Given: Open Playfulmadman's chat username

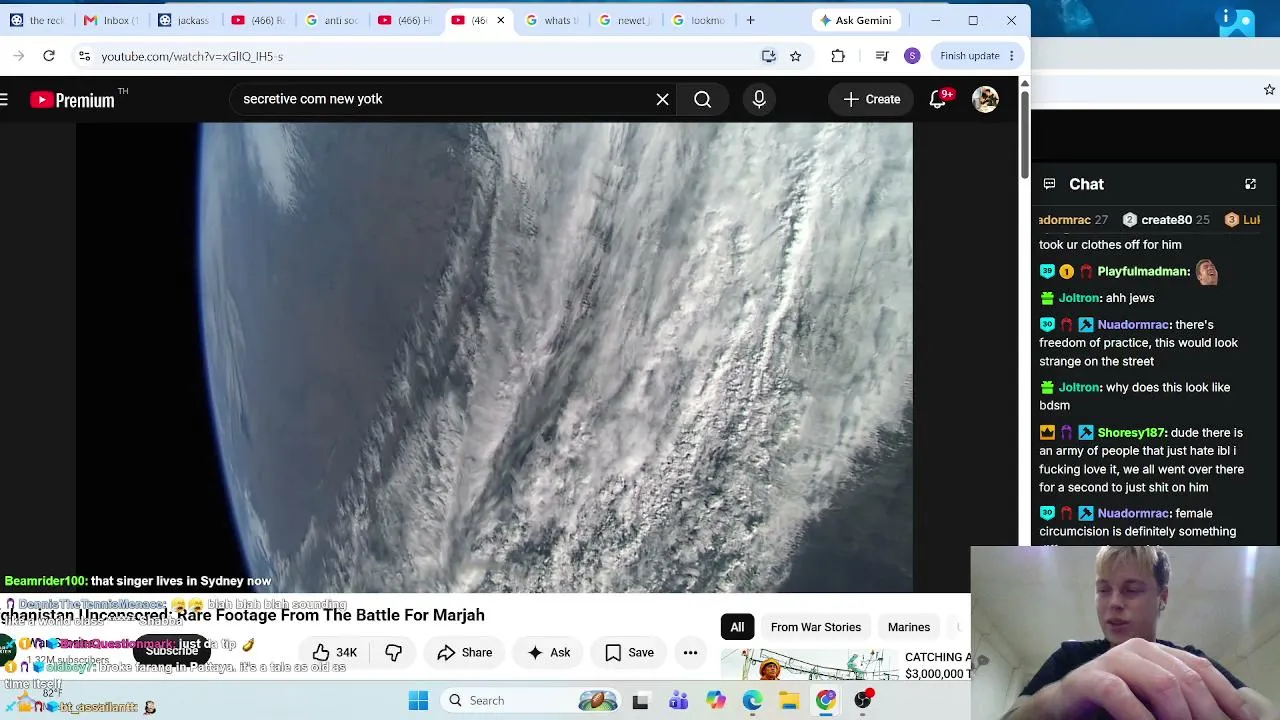Looking at the screenshot, I should pyautogui.click(x=1144, y=271).
